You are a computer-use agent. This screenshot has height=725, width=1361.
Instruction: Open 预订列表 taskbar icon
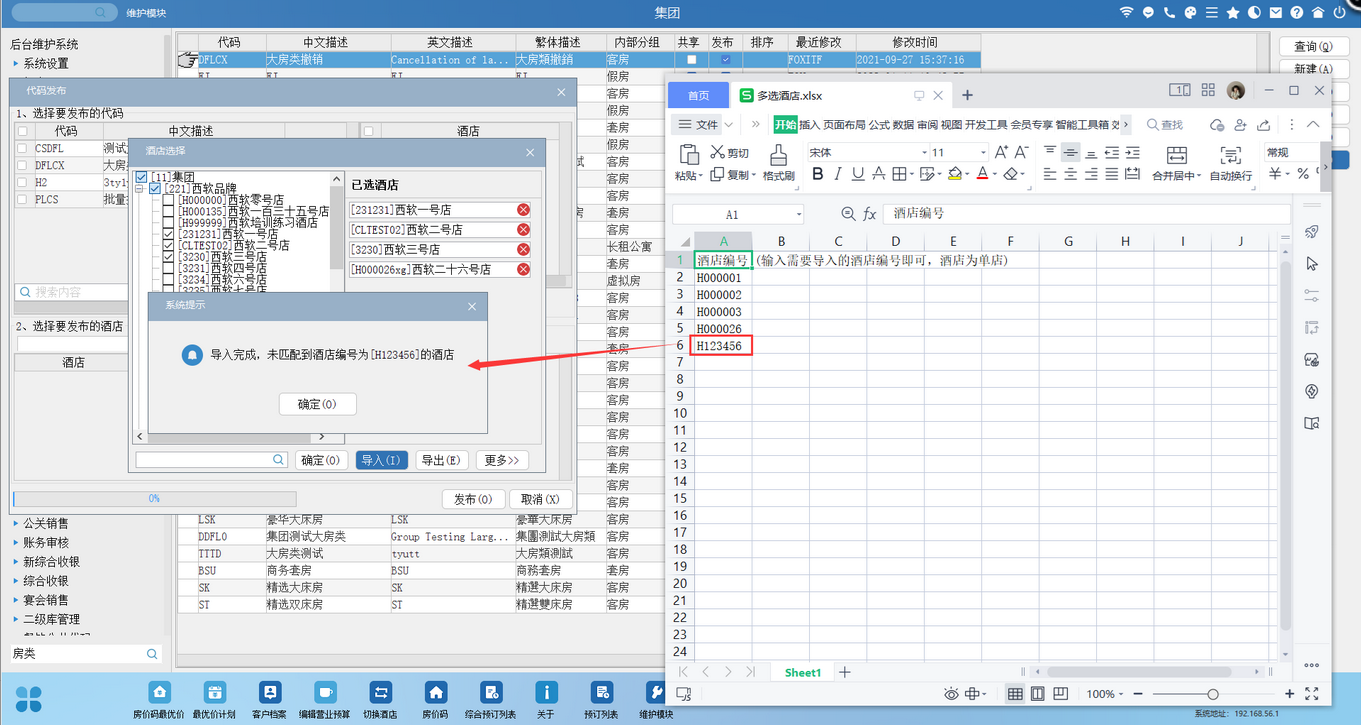click(601, 692)
